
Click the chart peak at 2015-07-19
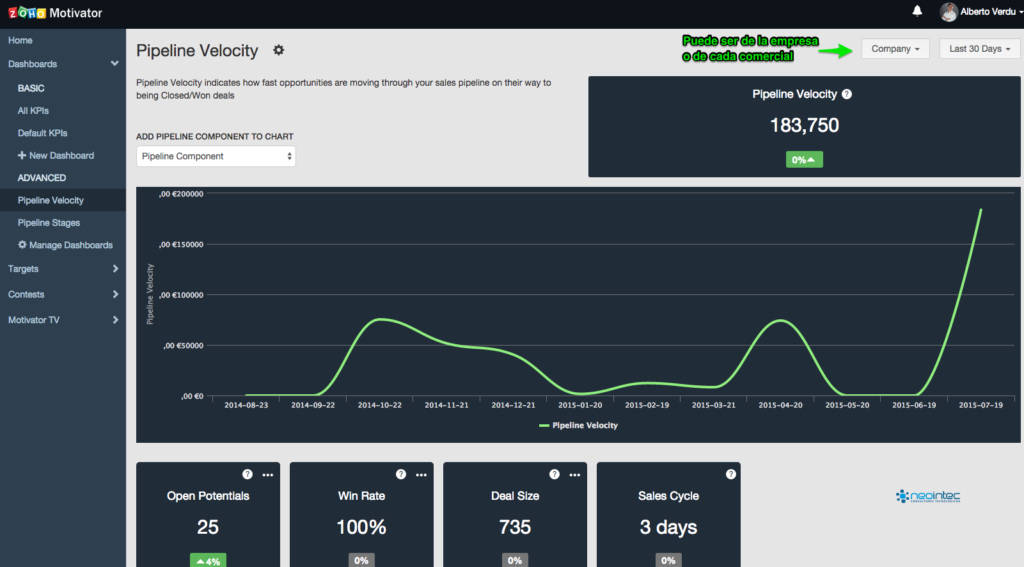tap(981, 210)
